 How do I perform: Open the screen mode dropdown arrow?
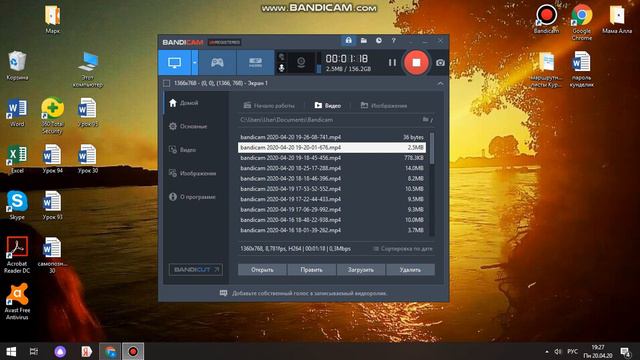tap(195, 62)
